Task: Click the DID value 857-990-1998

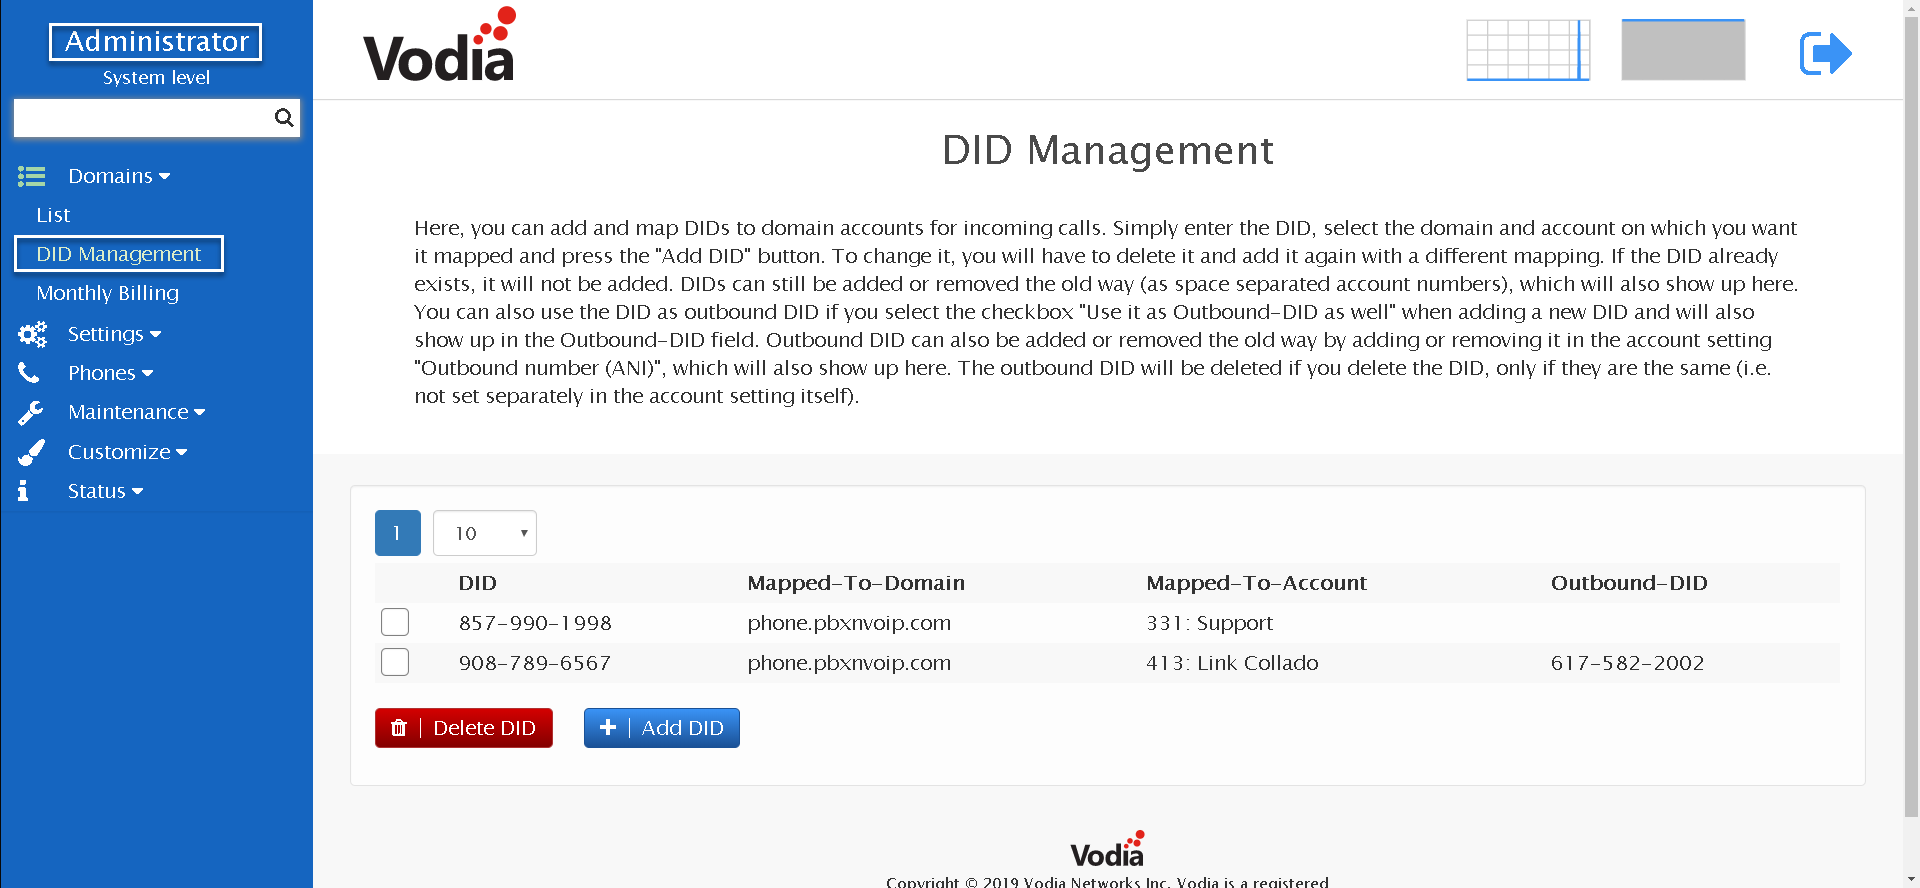Action: pos(535,623)
